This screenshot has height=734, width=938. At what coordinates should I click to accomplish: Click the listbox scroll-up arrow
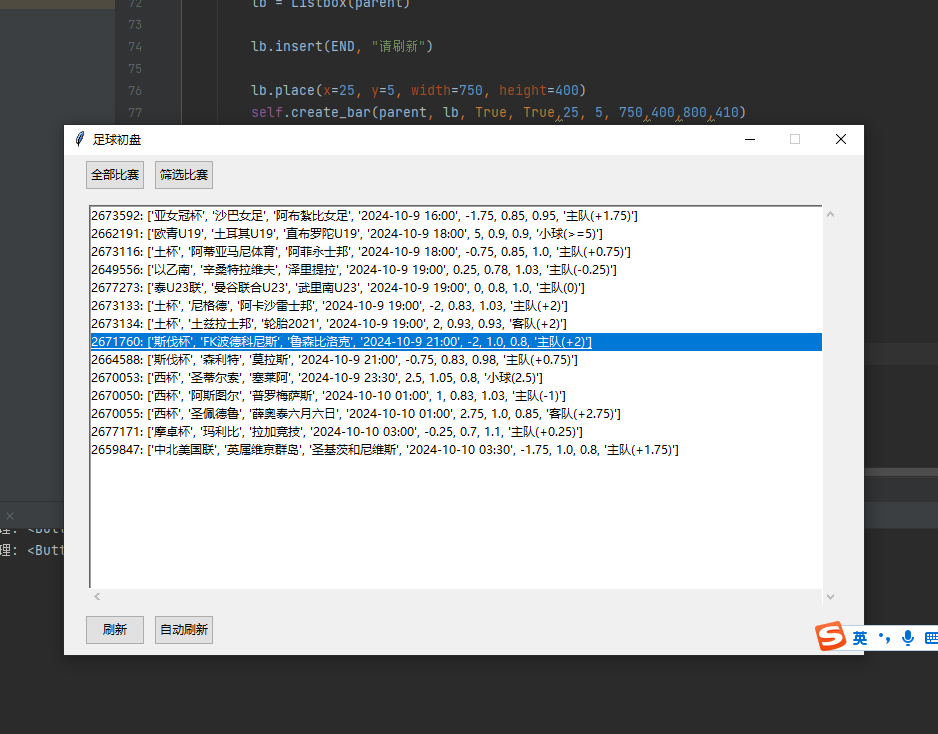pyautogui.click(x=830, y=215)
